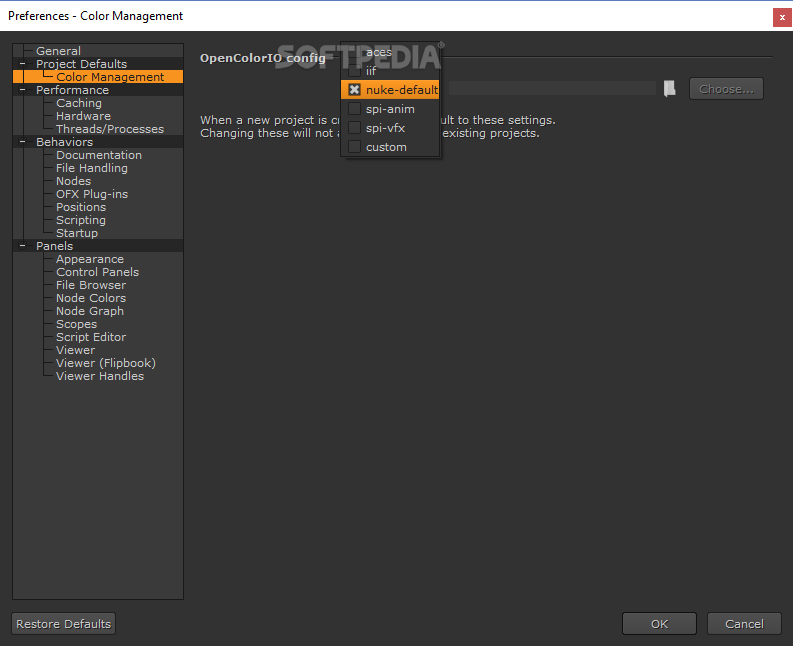Image resolution: width=793 pixels, height=646 pixels.
Task: Open File Handling preferences
Action: pos(92,168)
